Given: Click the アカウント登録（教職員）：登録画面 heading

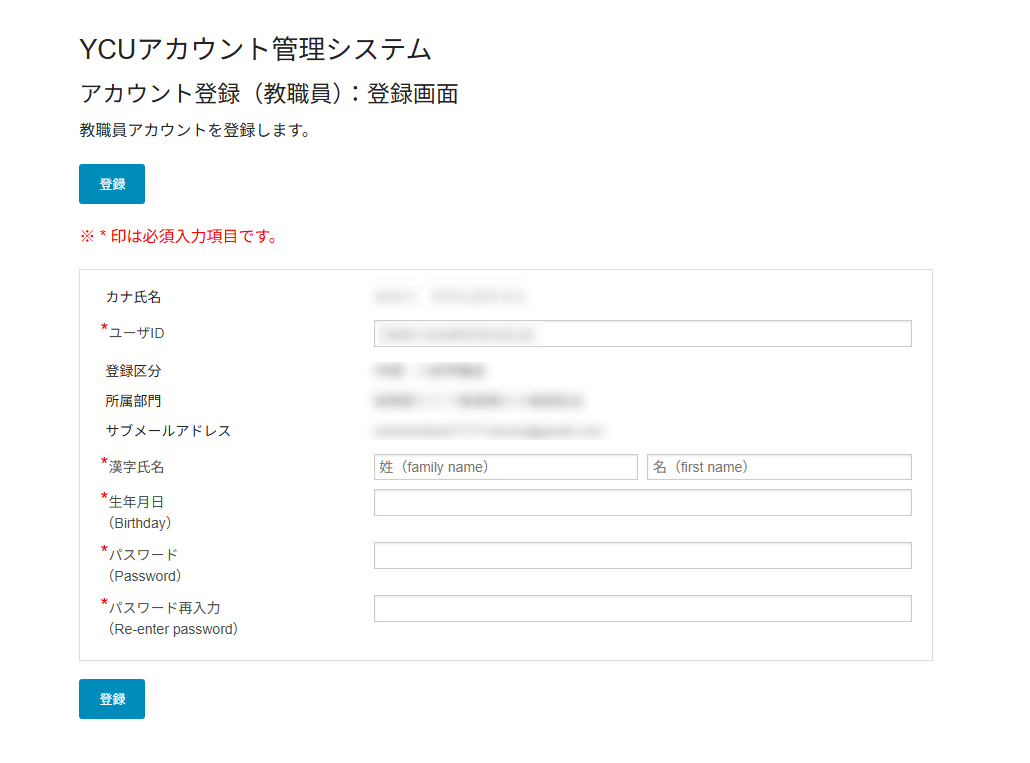Looking at the screenshot, I should tap(269, 94).
